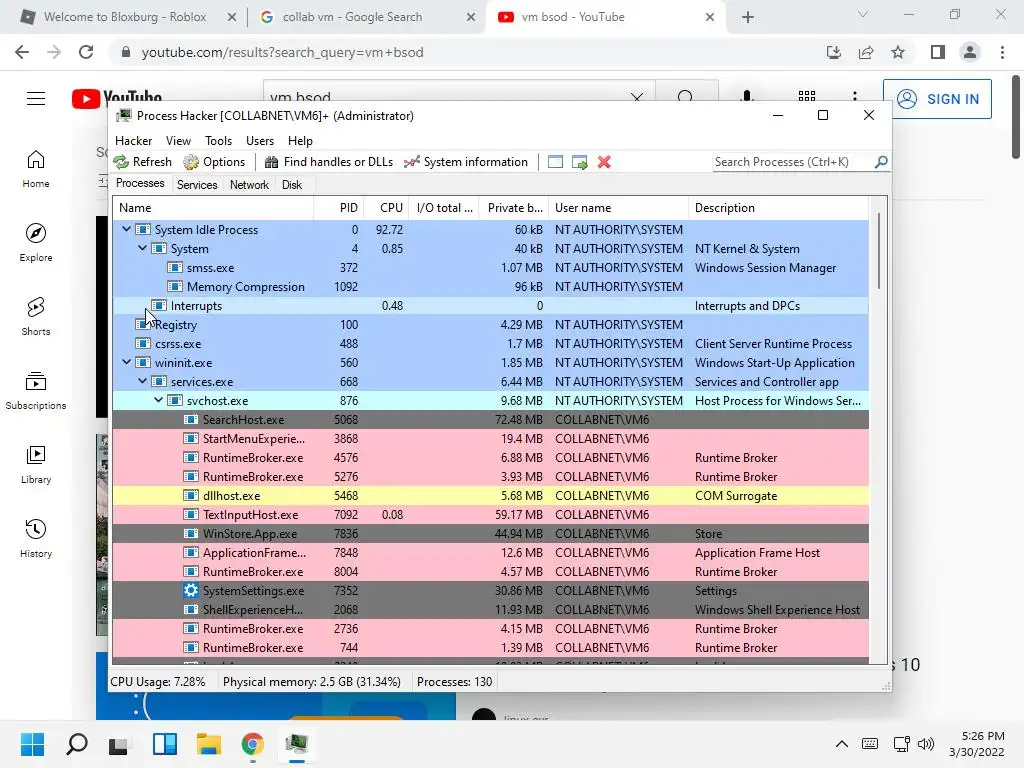The height and width of the screenshot is (768, 1024).
Task: Click the YouTube apps grid icon
Action: [x=807, y=97]
